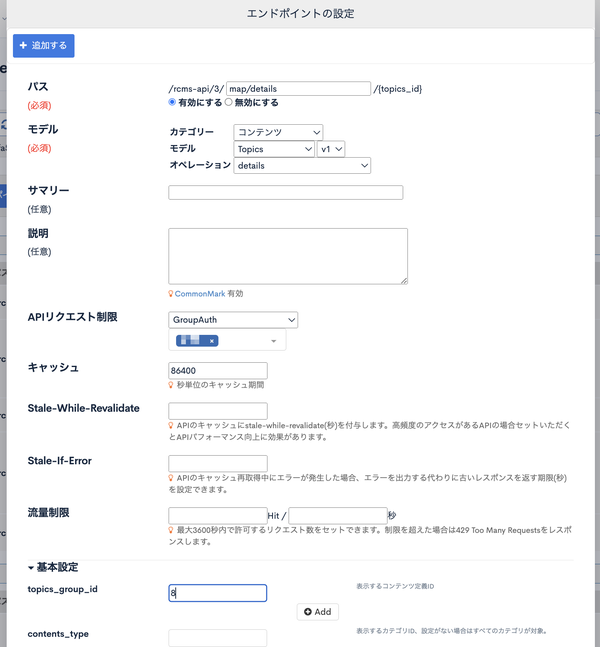Open the モデル dropdown showing Topics

[274, 149]
